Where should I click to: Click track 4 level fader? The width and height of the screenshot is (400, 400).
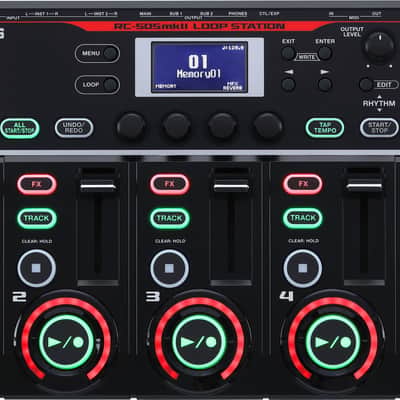point(364,184)
